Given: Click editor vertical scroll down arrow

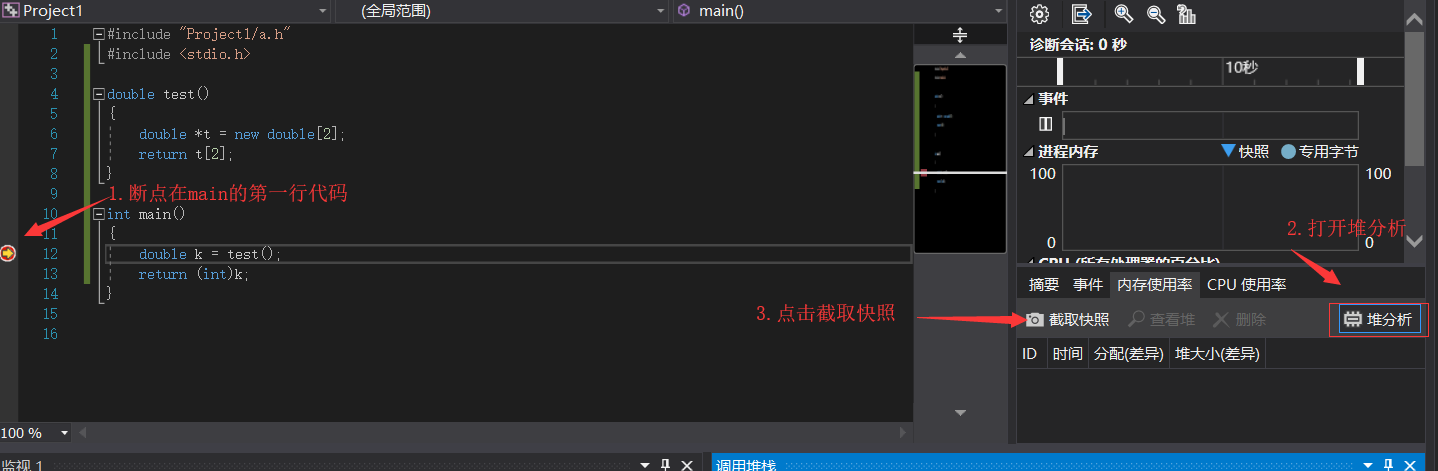Looking at the screenshot, I should pos(960,413).
